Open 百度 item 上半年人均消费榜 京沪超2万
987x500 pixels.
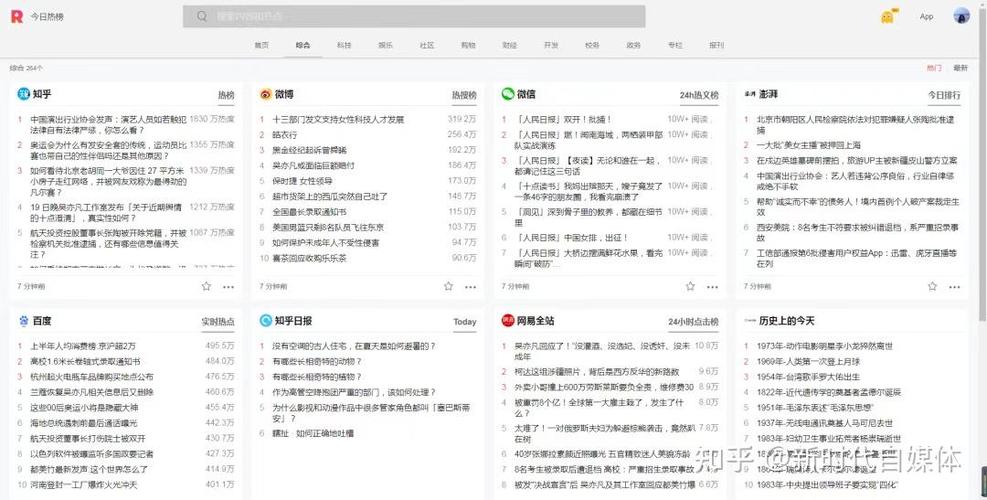tap(83, 346)
